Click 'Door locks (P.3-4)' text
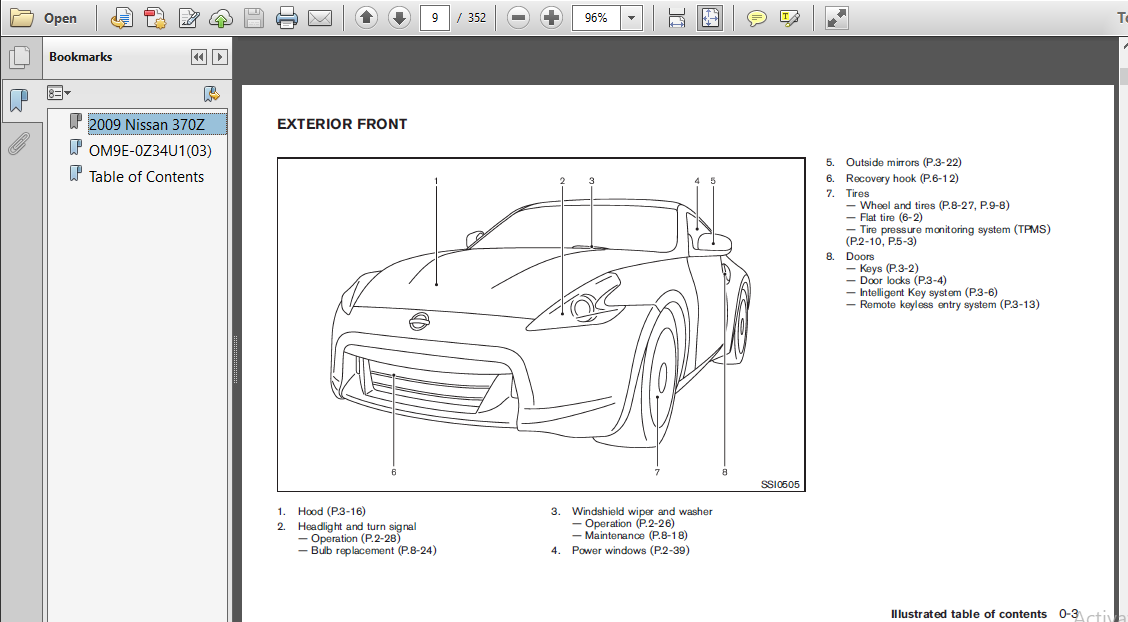1128x622 pixels. pos(903,280)
